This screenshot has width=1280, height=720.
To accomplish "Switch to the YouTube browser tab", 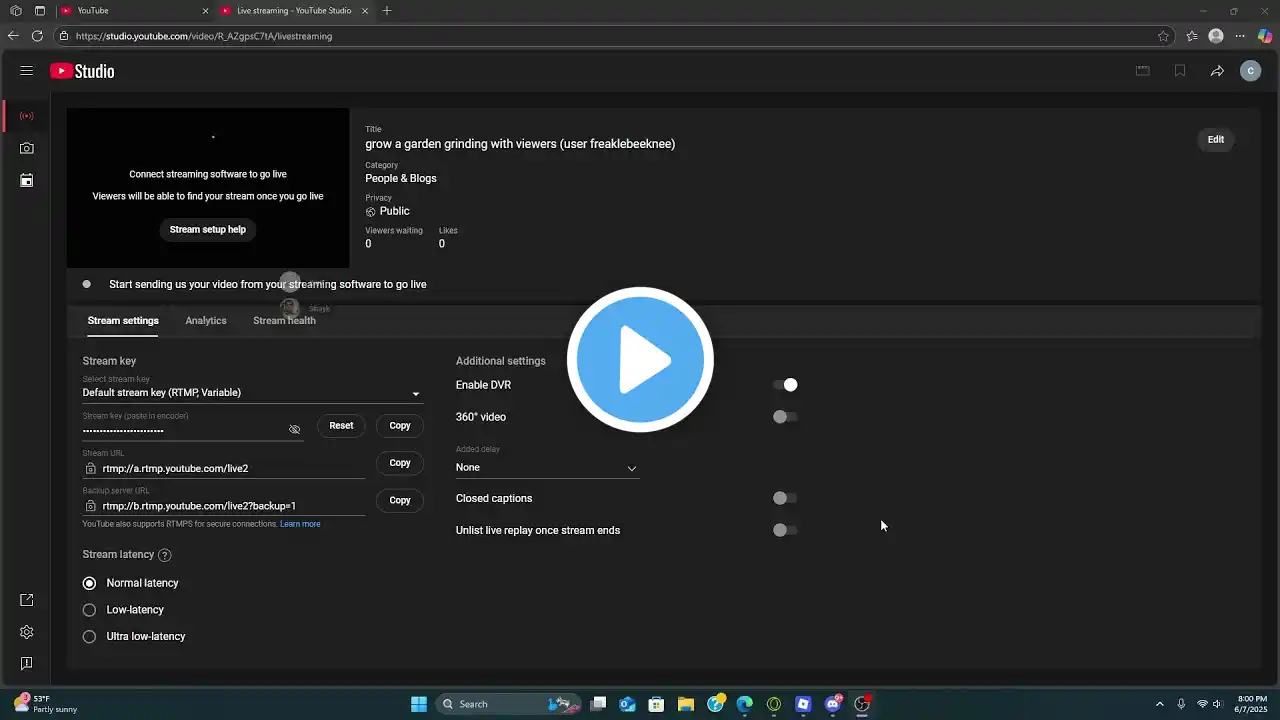I will 133,11.
